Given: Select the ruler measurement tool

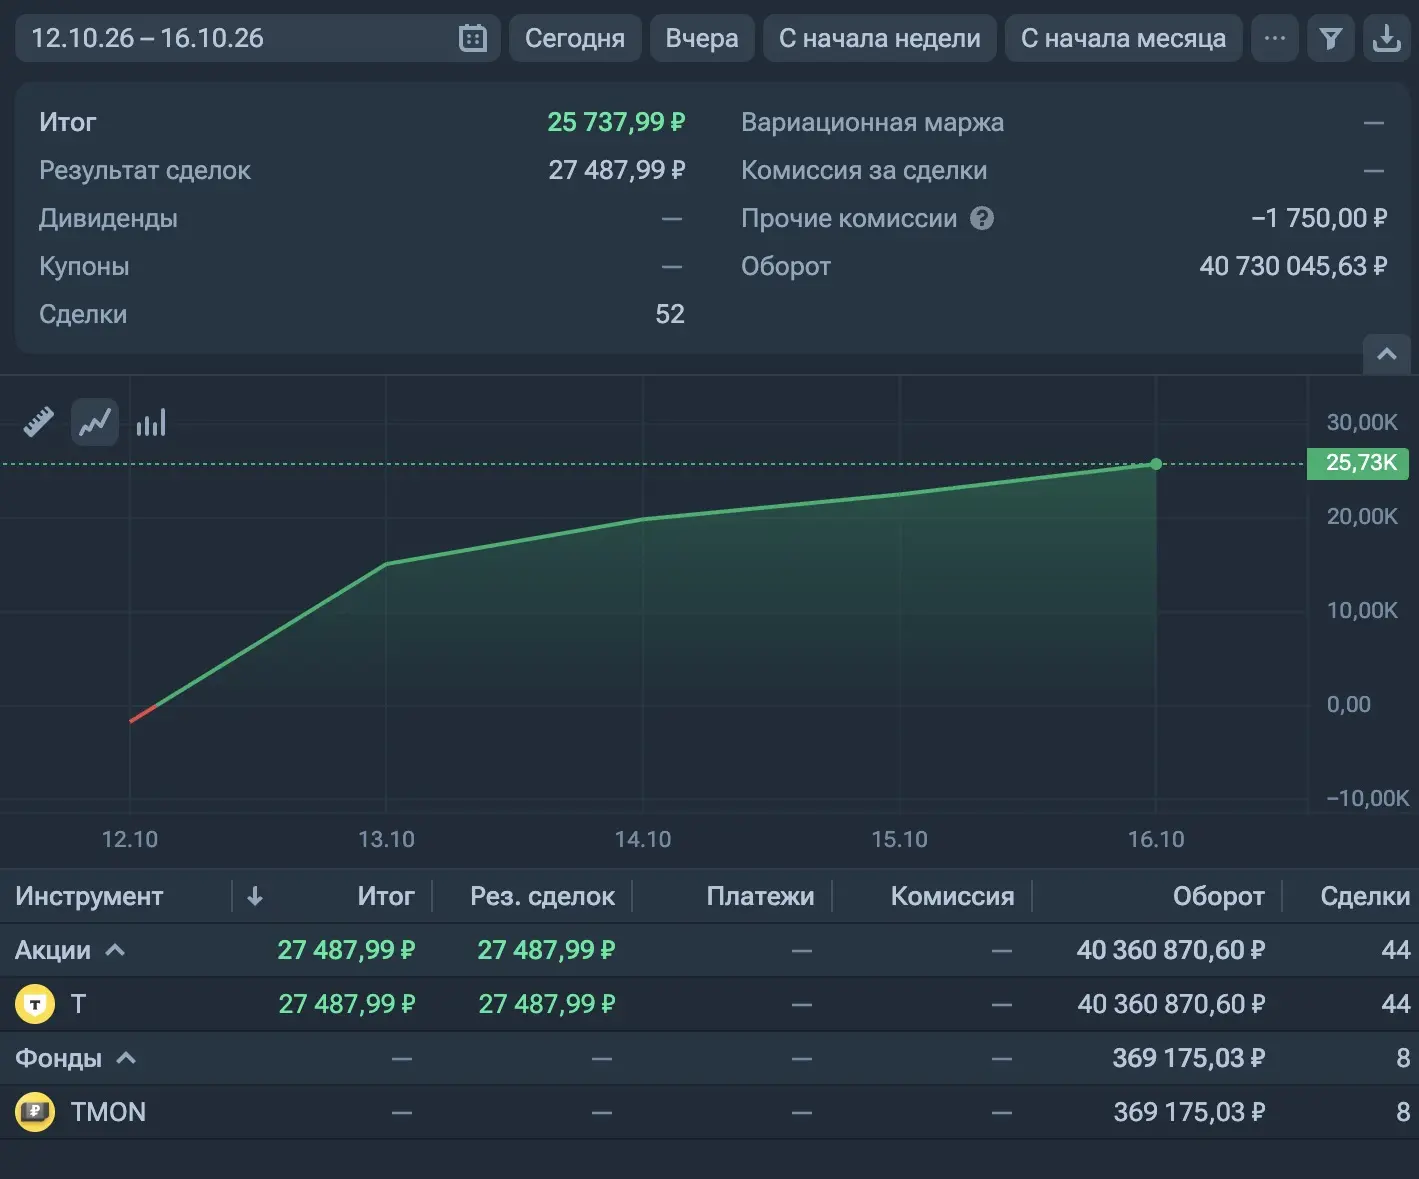Looking at the screenshot, I should [x=39, y=422].
